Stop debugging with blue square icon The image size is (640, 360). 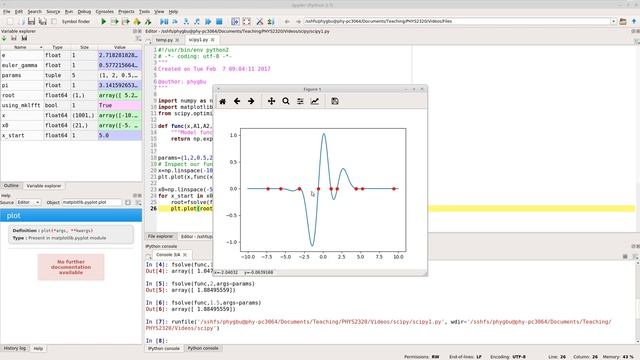pos(219,21)
